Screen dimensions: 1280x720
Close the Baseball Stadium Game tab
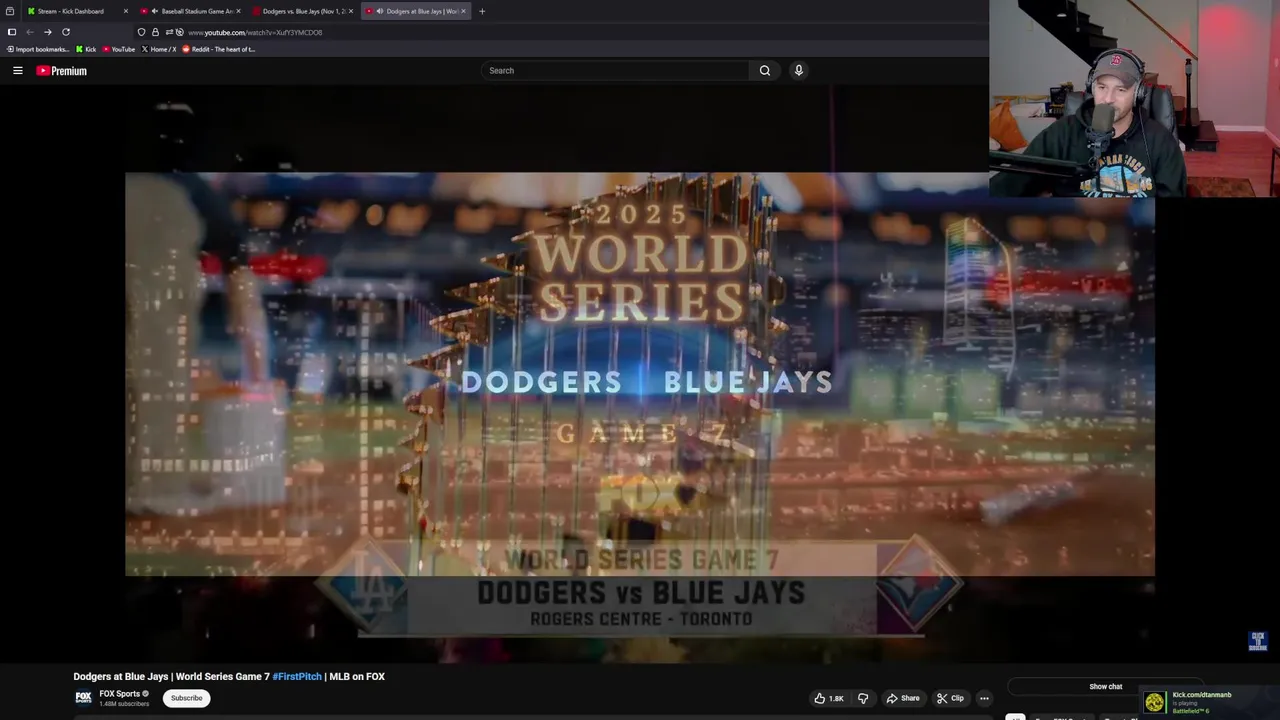click(238, 11)
